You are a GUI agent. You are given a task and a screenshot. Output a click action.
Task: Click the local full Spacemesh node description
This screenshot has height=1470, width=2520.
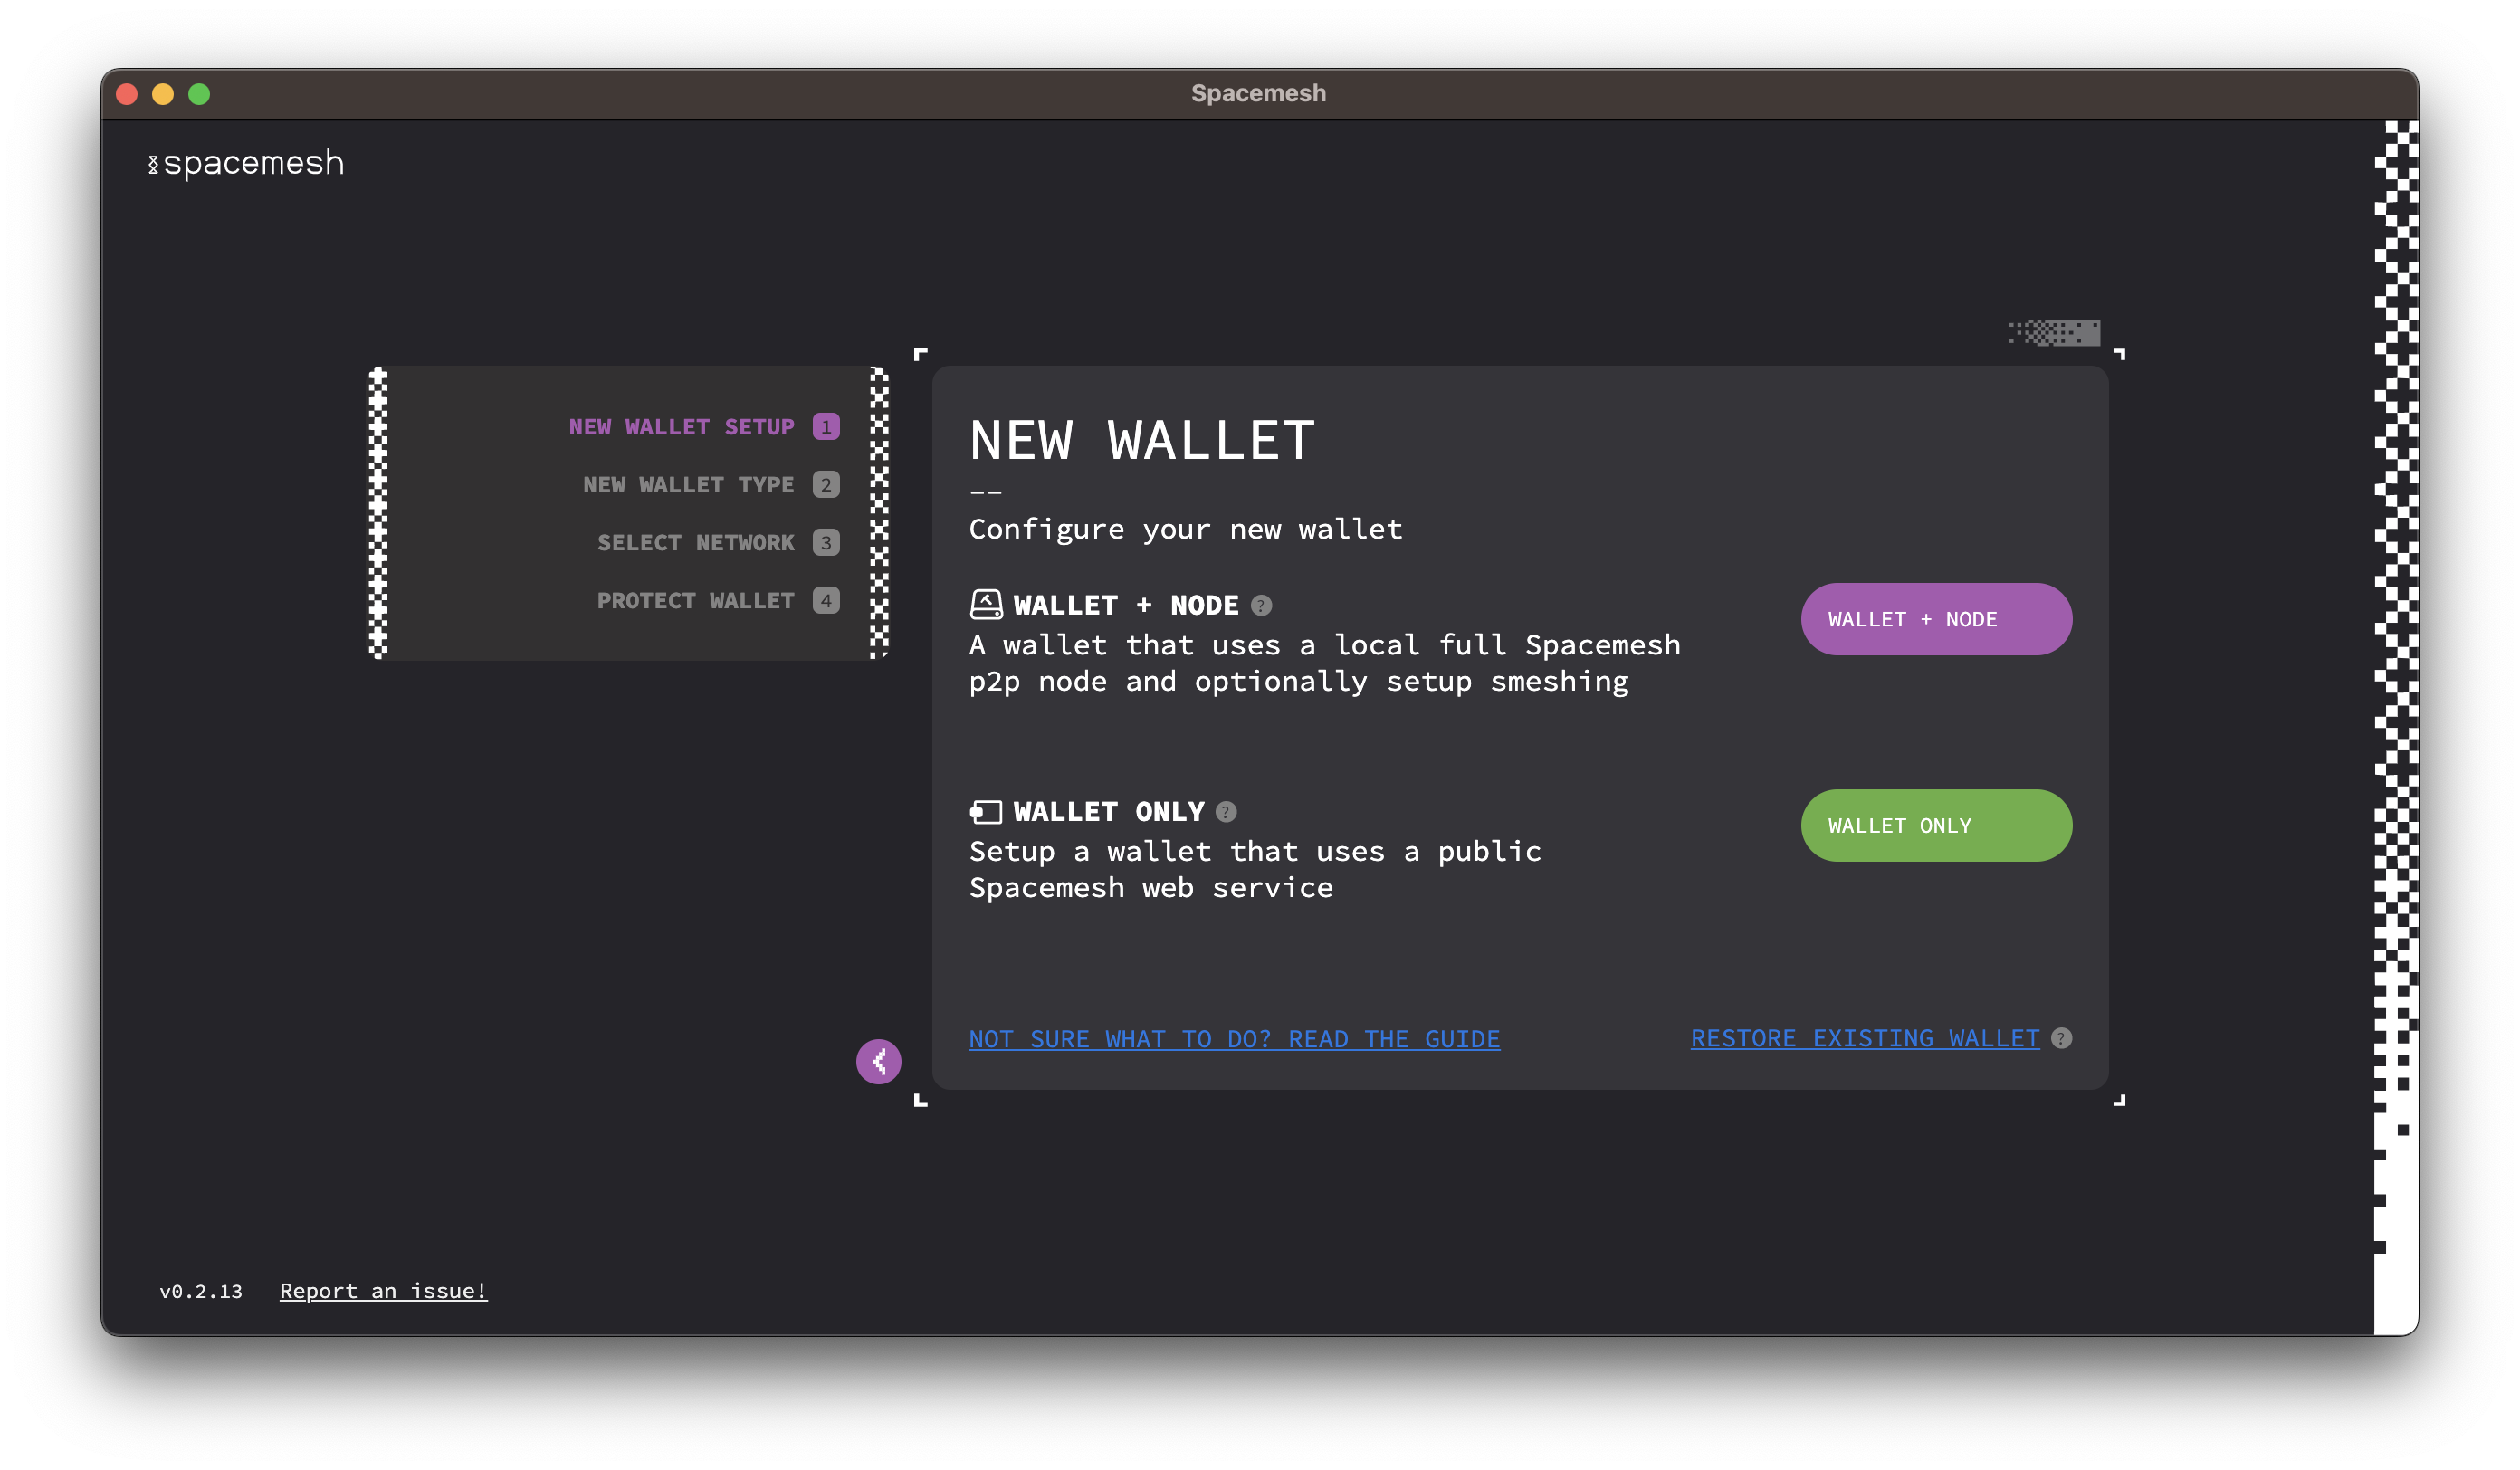point(1325,663)
